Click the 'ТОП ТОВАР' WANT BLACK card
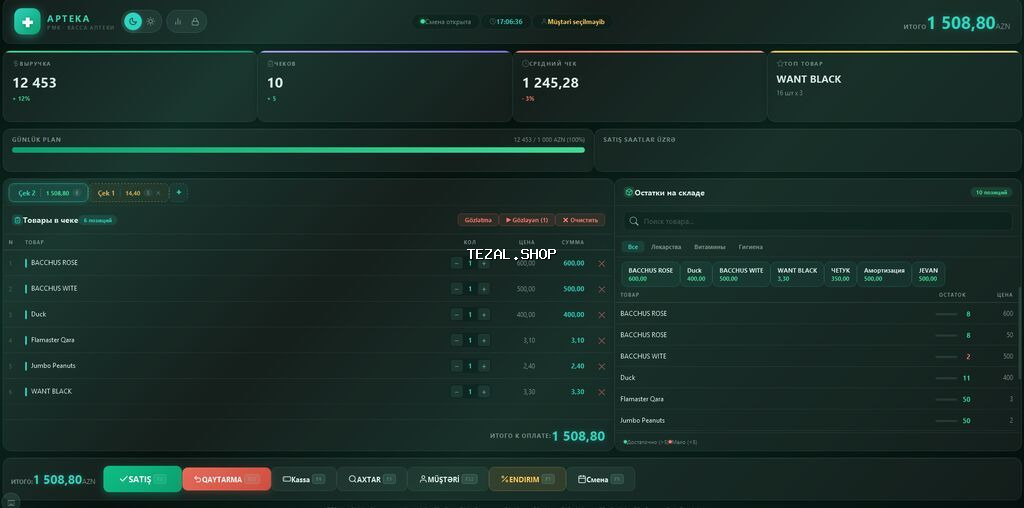 click(x=894, y=87)
